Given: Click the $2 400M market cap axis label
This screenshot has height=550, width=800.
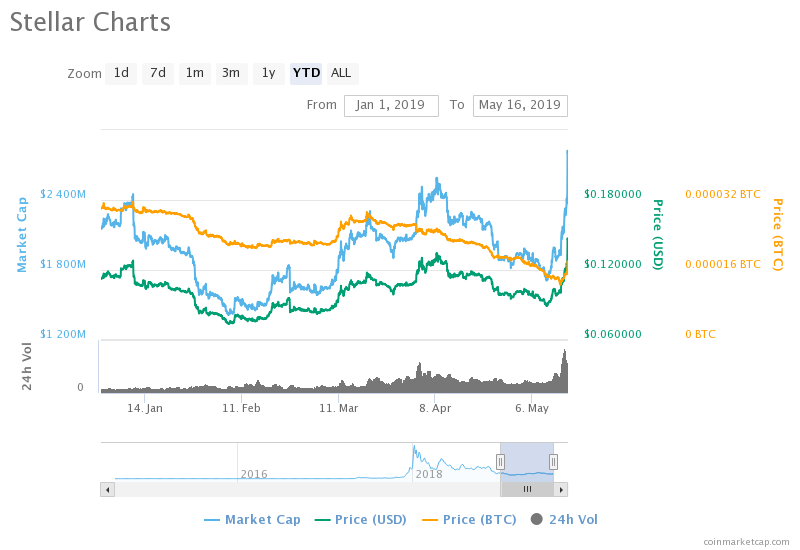Looking at the screenshot, I should [63, 194].
